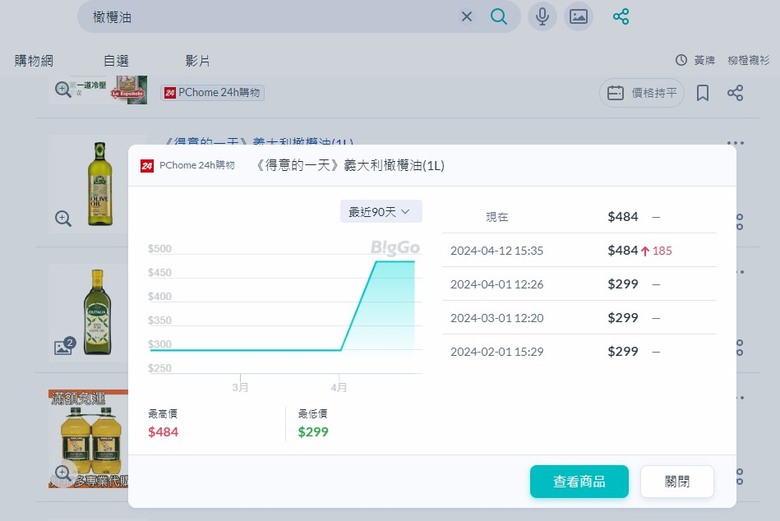Viewport: 780px width, 521px height.
Task: Click the 4月 marker on the chart axis
Action: pos(339,387)
